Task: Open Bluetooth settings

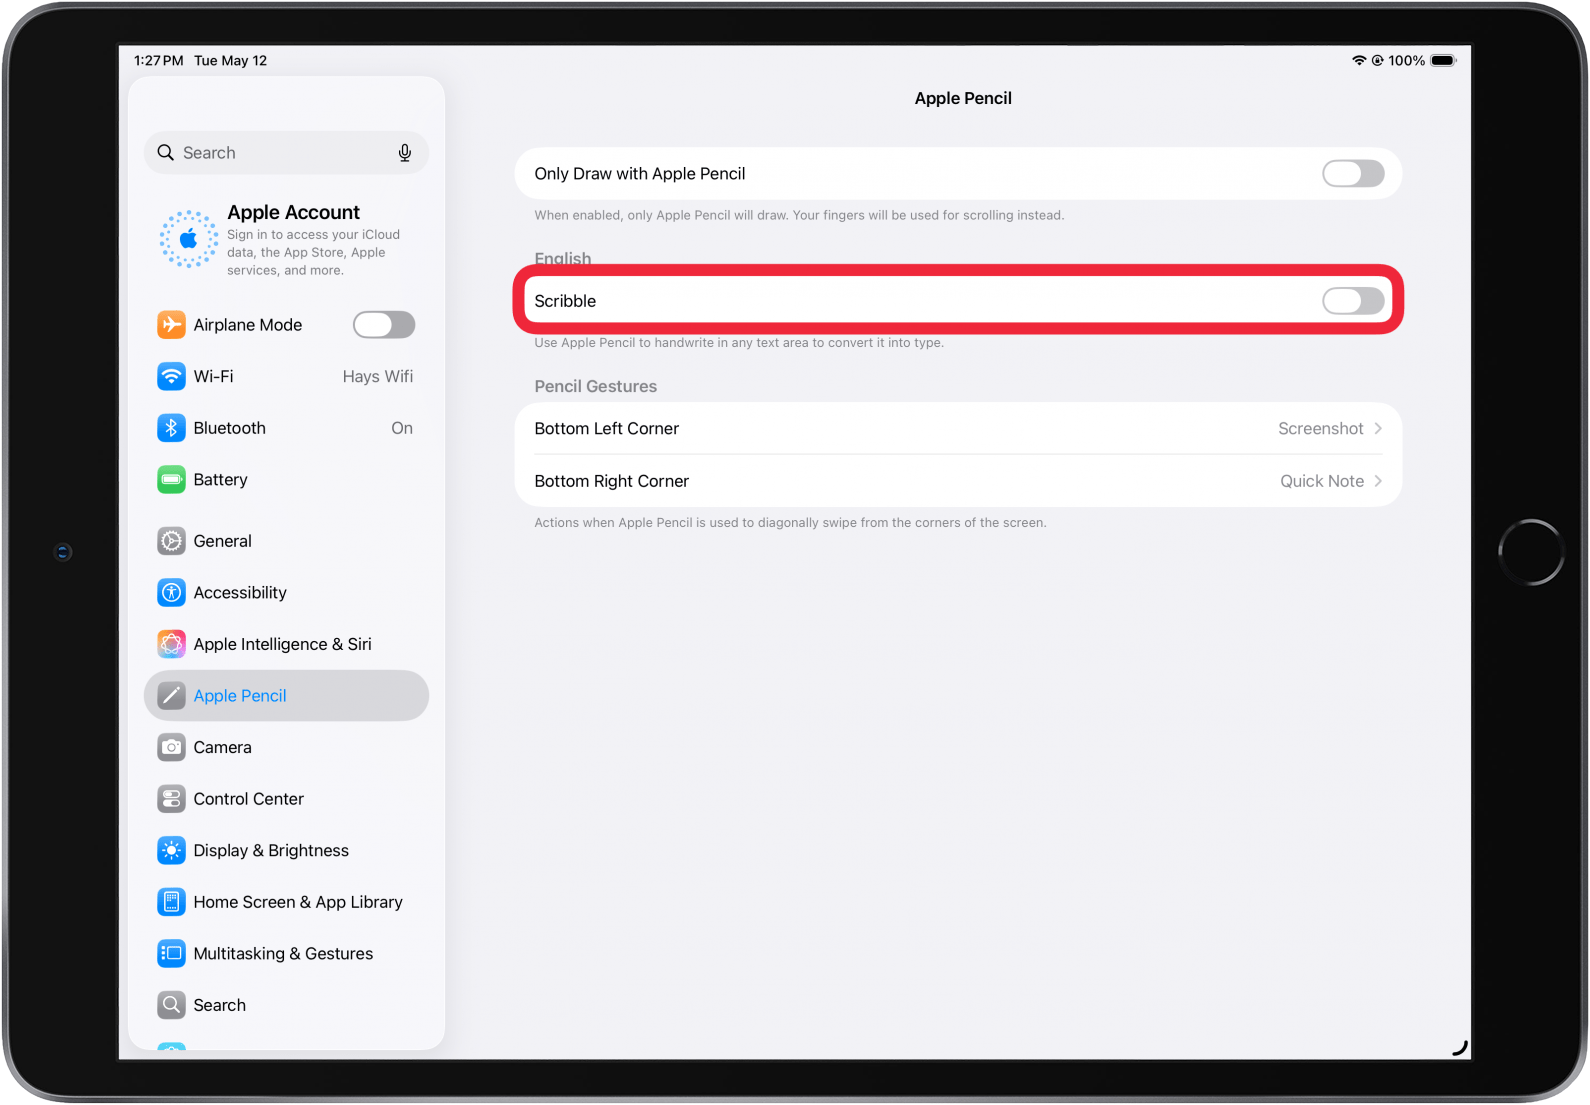Action: click(286, 428)
